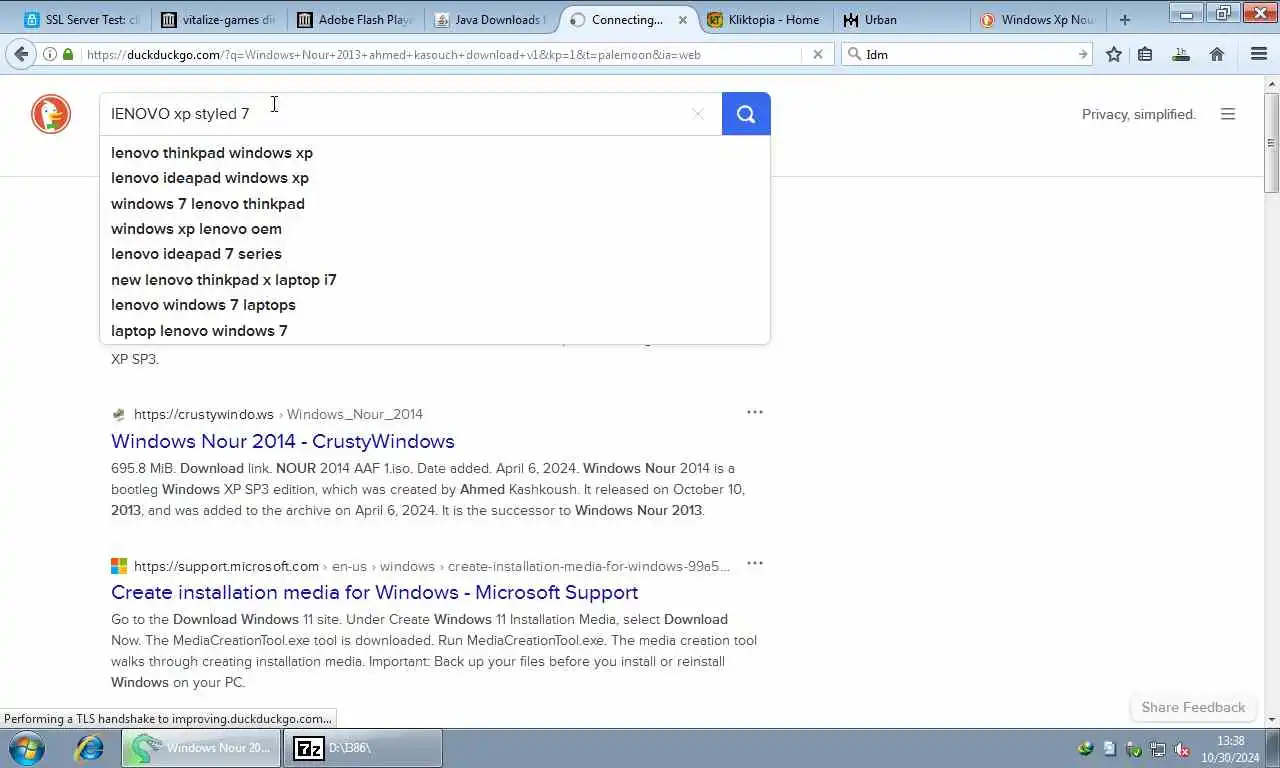This screenshot has height=768, width=1280.
Task: Click the Show desktop strip
Action: 1273,748
